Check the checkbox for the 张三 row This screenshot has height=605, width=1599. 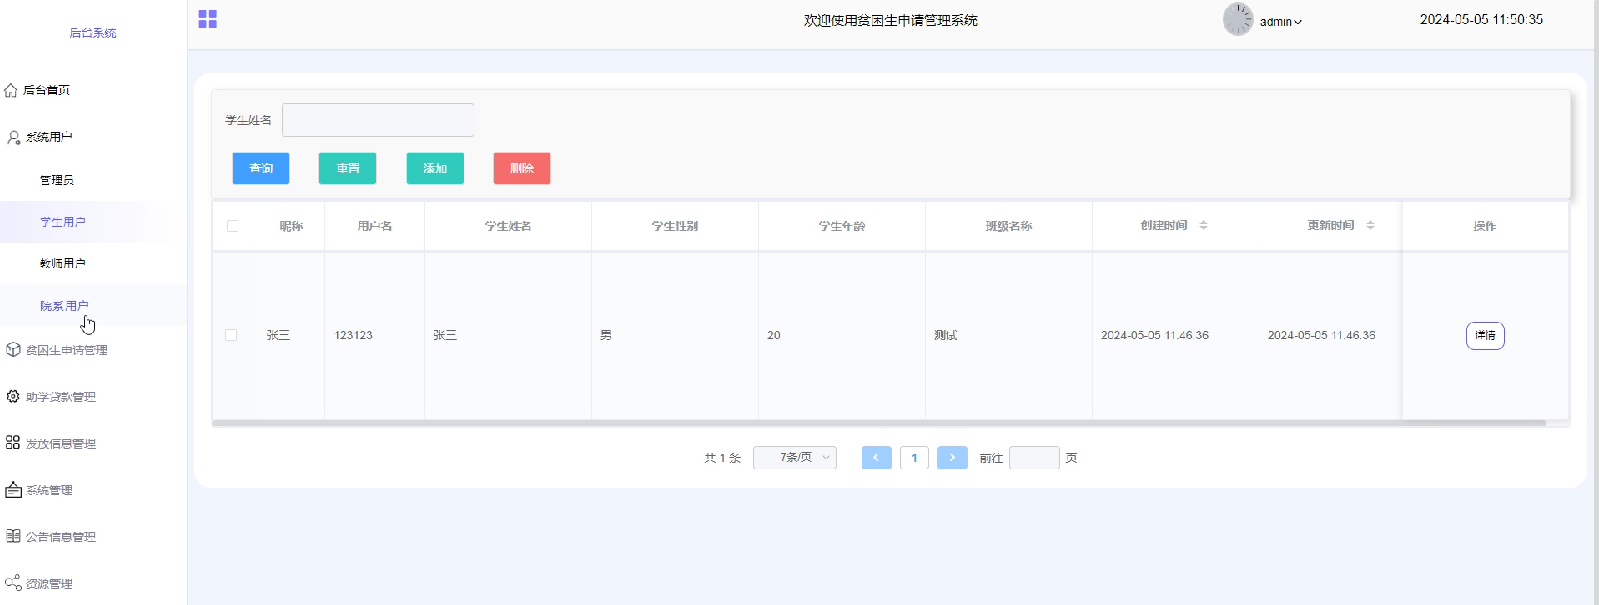(231, 335)
